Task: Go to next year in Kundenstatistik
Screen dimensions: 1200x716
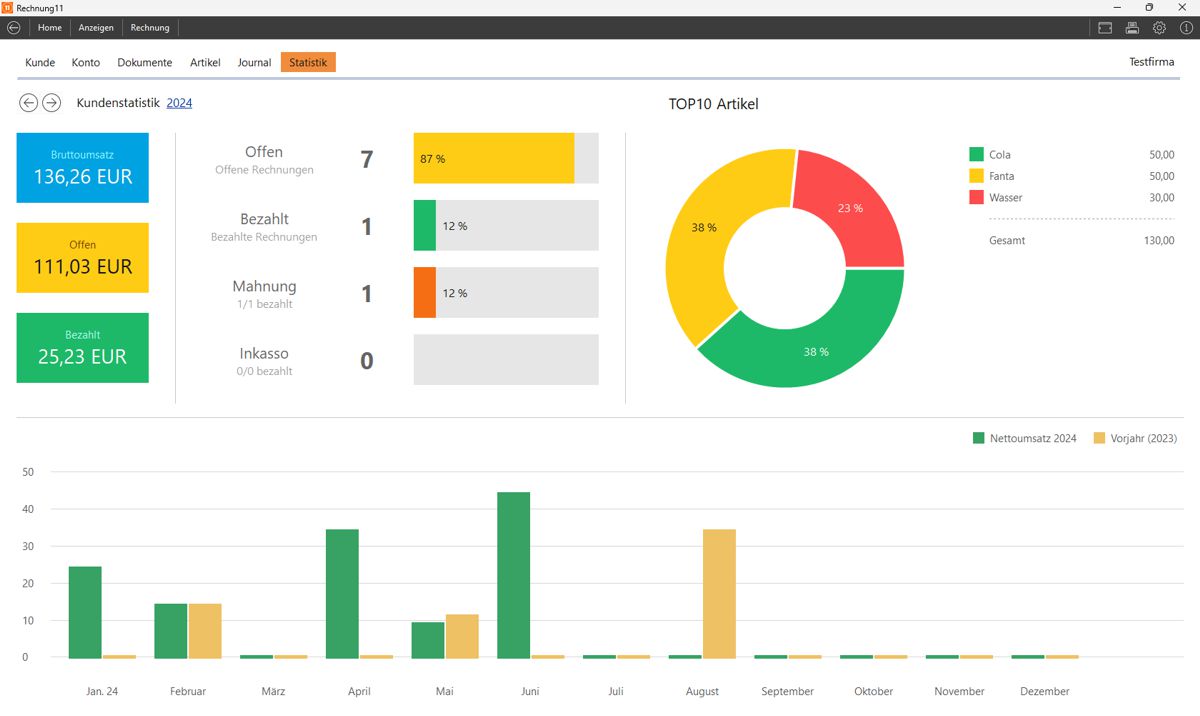Action: [51, 103]
